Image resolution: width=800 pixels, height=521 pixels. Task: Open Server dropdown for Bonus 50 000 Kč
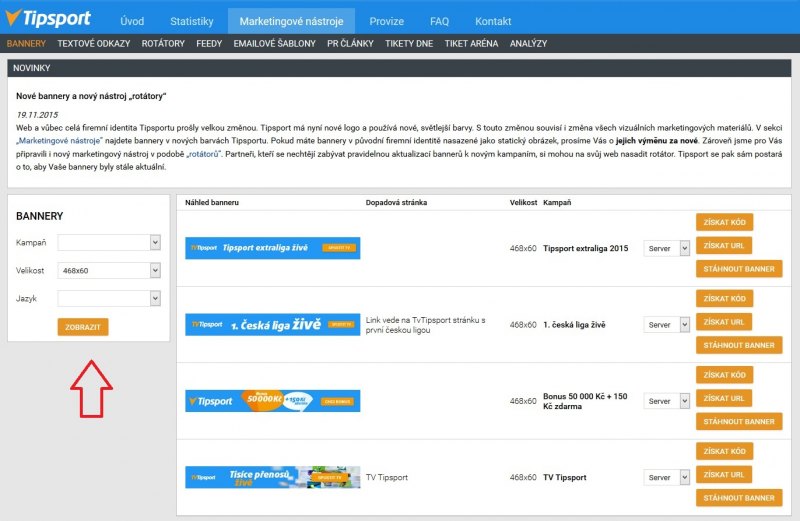coord(666,401)
